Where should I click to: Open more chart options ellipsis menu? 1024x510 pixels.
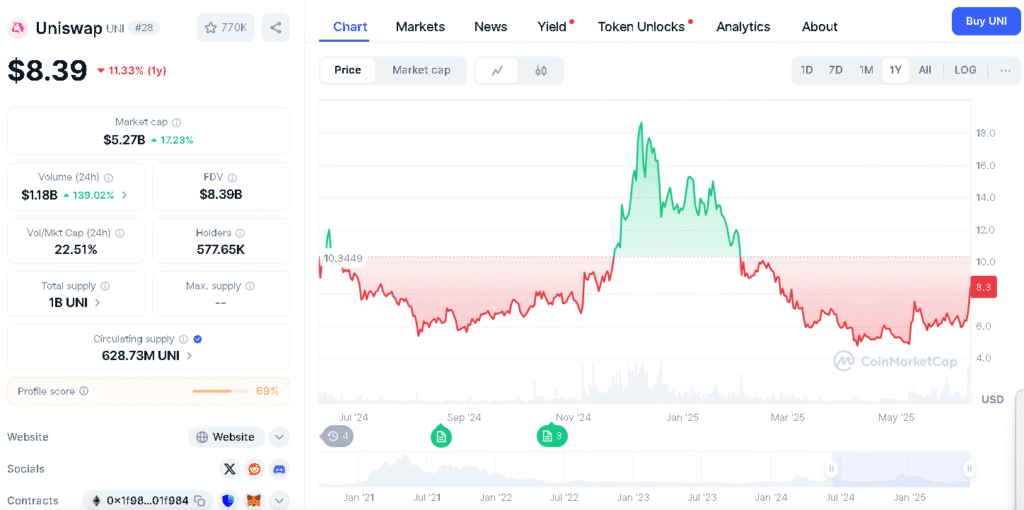point(1004,70)
